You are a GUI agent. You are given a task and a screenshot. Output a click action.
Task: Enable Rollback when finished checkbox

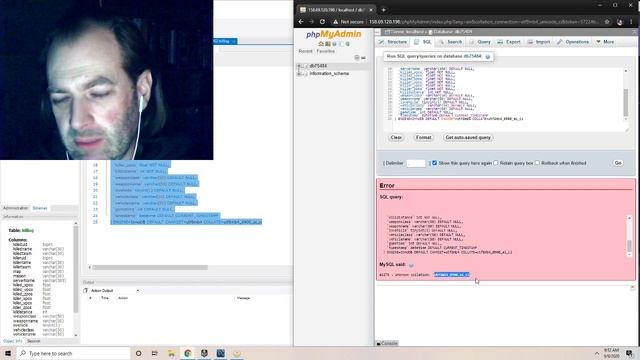(537, 163)
